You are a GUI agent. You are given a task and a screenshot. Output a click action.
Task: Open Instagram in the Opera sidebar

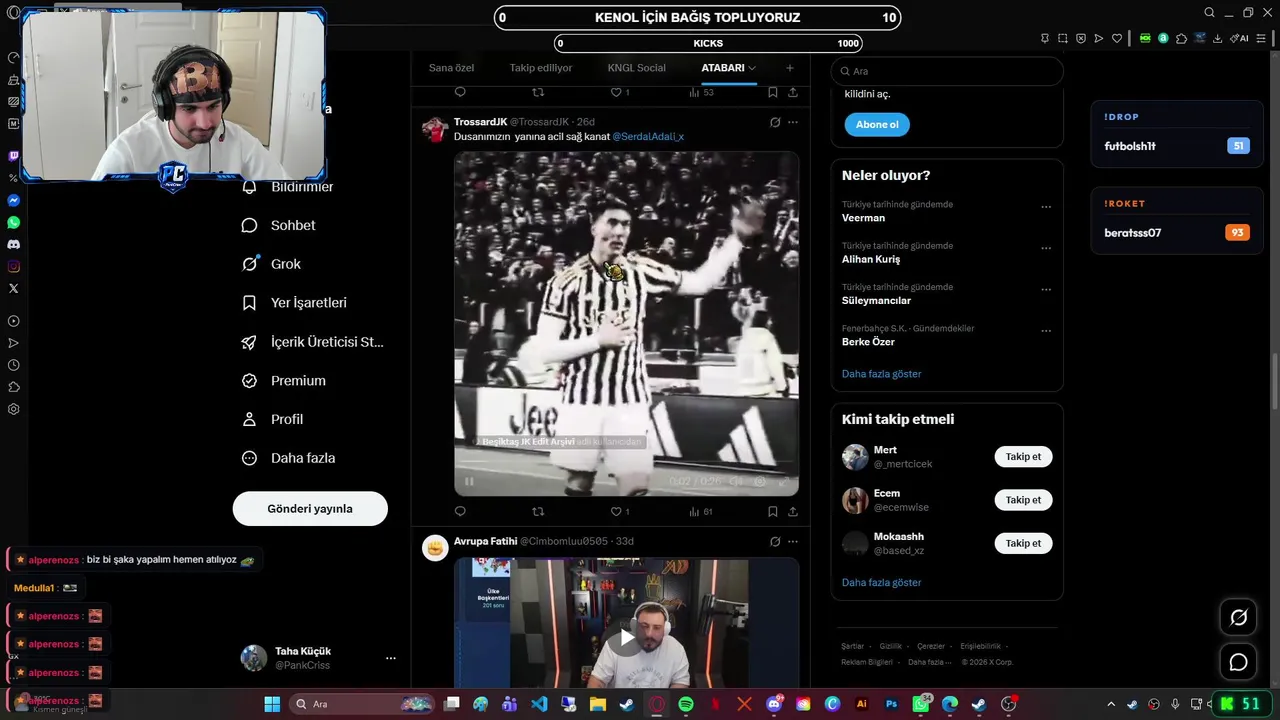(14, 266)
